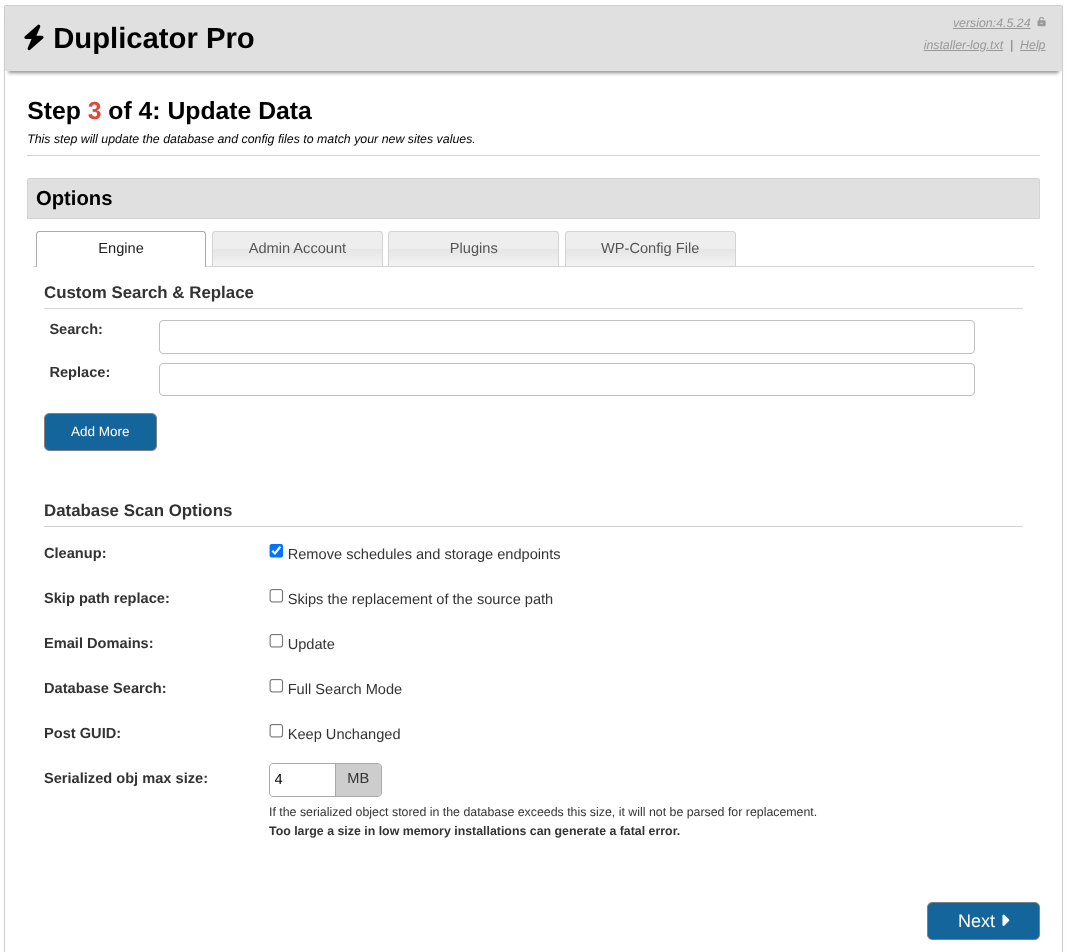Viewport: 1067px width, 952px height.
Task: Click into the Replace text field
Action: 566,380
